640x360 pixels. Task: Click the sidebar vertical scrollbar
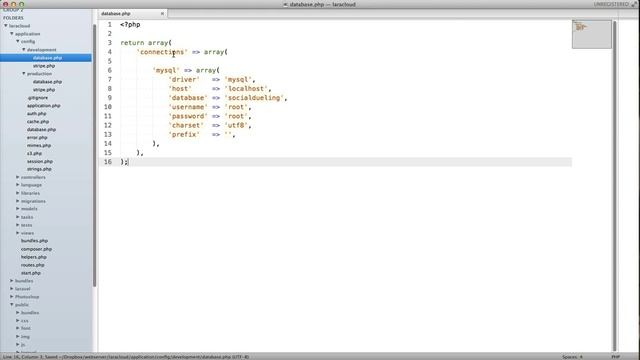tap(94, 155)
